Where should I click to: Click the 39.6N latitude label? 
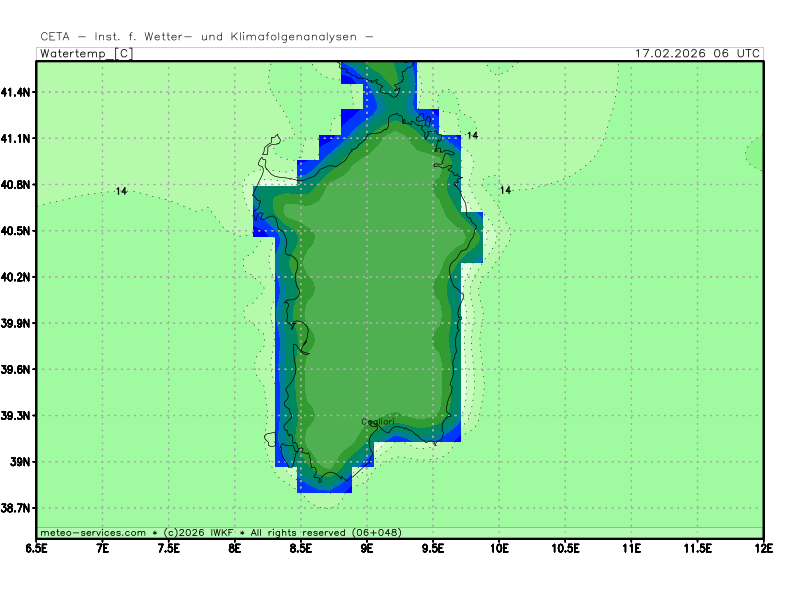click(17, 370)
